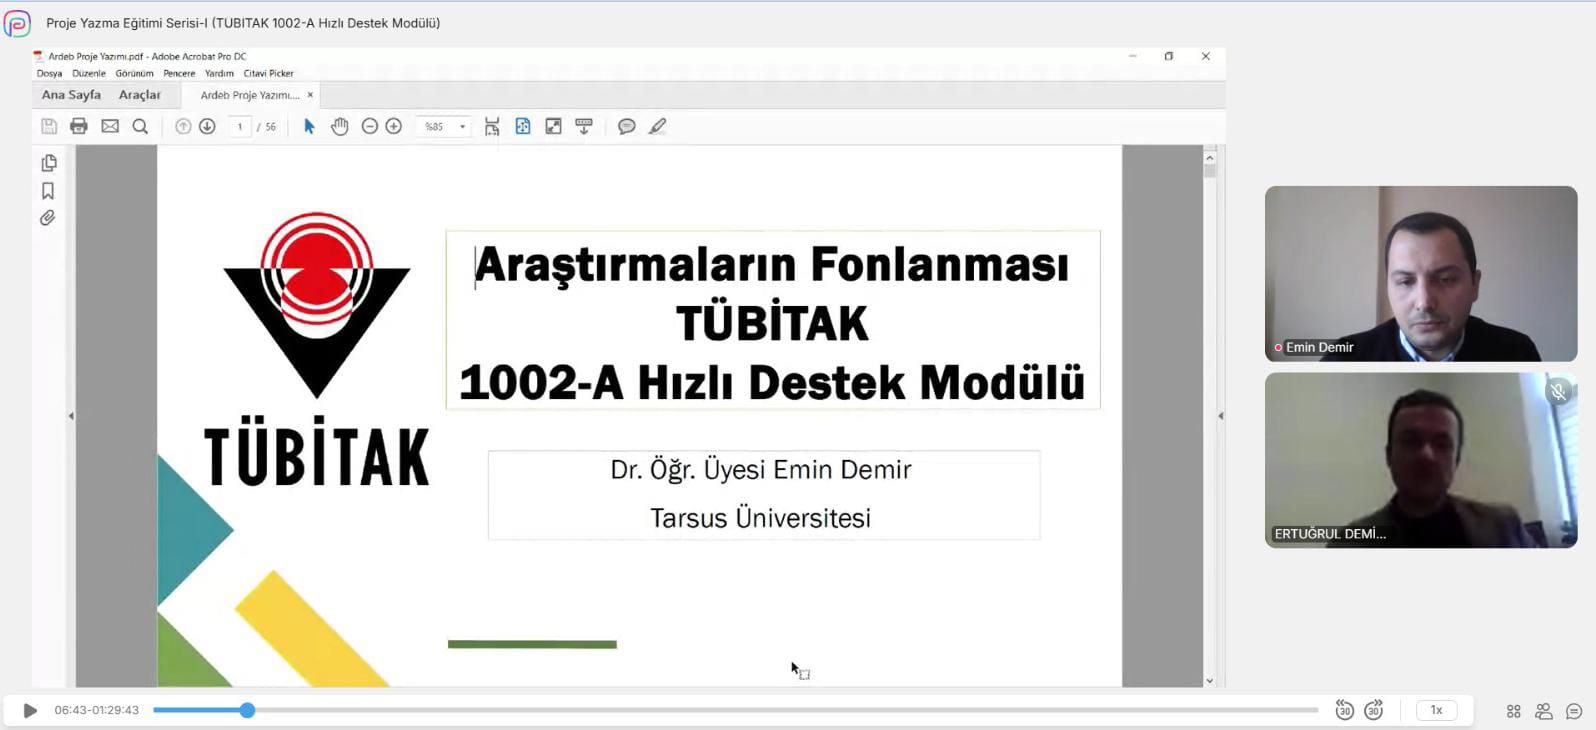Viewport: 1596px width, 730px height.
Task: Play the recording with the play button
Action: (x=30, y=710)
